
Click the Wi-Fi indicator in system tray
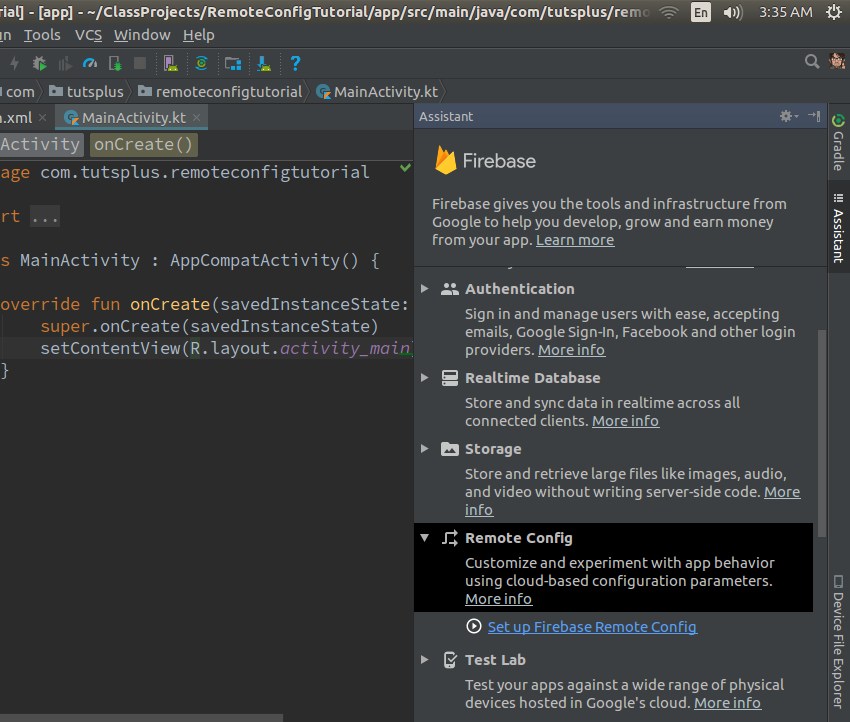[x=668, y=12]
